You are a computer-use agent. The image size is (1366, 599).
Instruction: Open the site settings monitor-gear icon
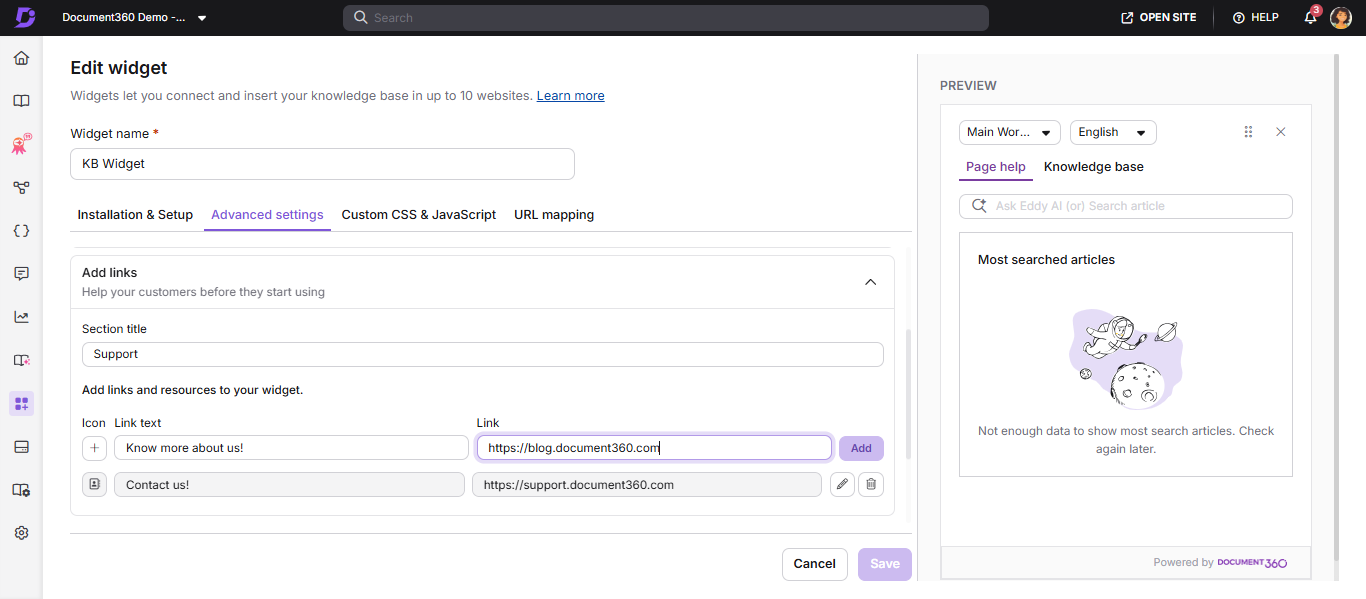(21, 490)
